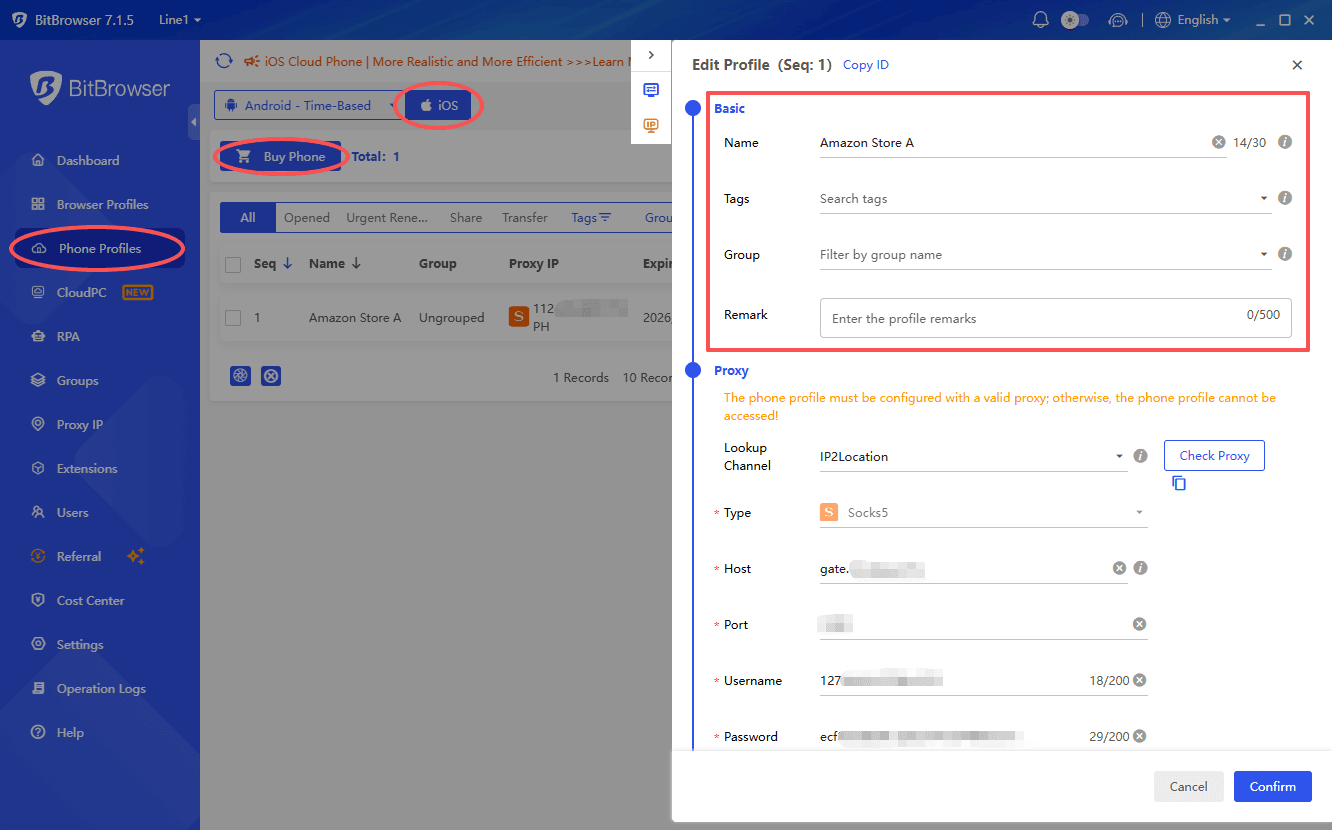Screen dimensions: 1332x830
Task: Open the Group filter dropdown
Action: point(1045,255)
